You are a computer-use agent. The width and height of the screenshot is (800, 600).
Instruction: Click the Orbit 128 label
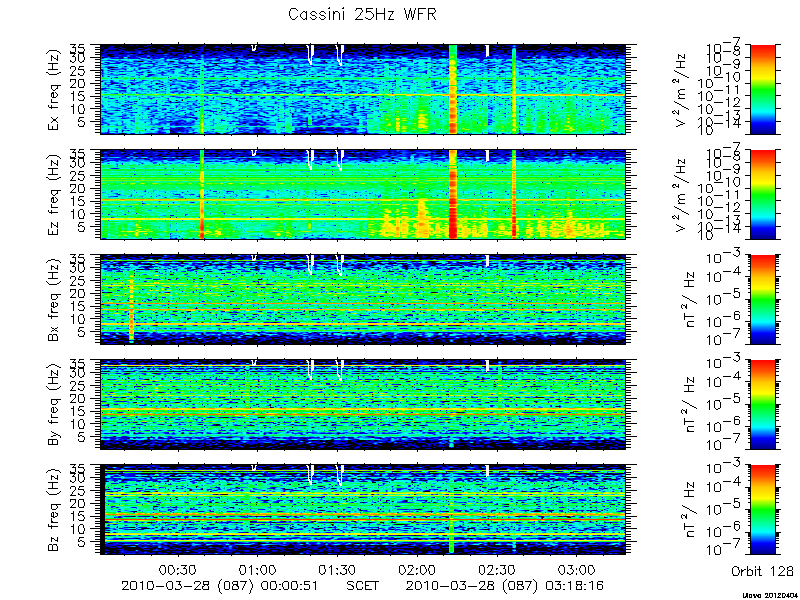coord(762,571)
